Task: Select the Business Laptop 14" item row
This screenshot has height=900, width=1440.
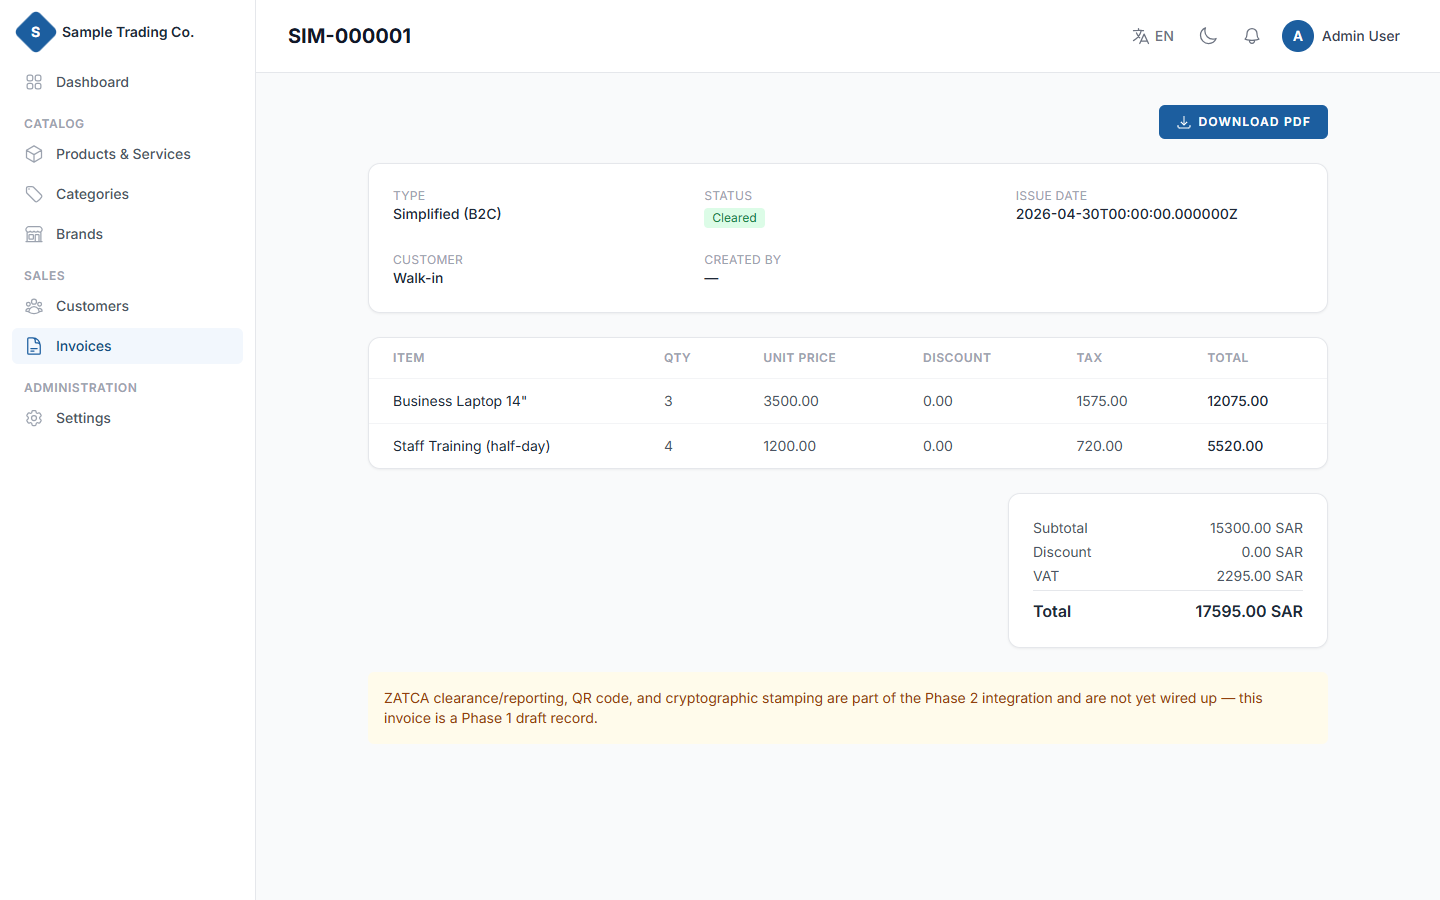Action: coord(848,401)
